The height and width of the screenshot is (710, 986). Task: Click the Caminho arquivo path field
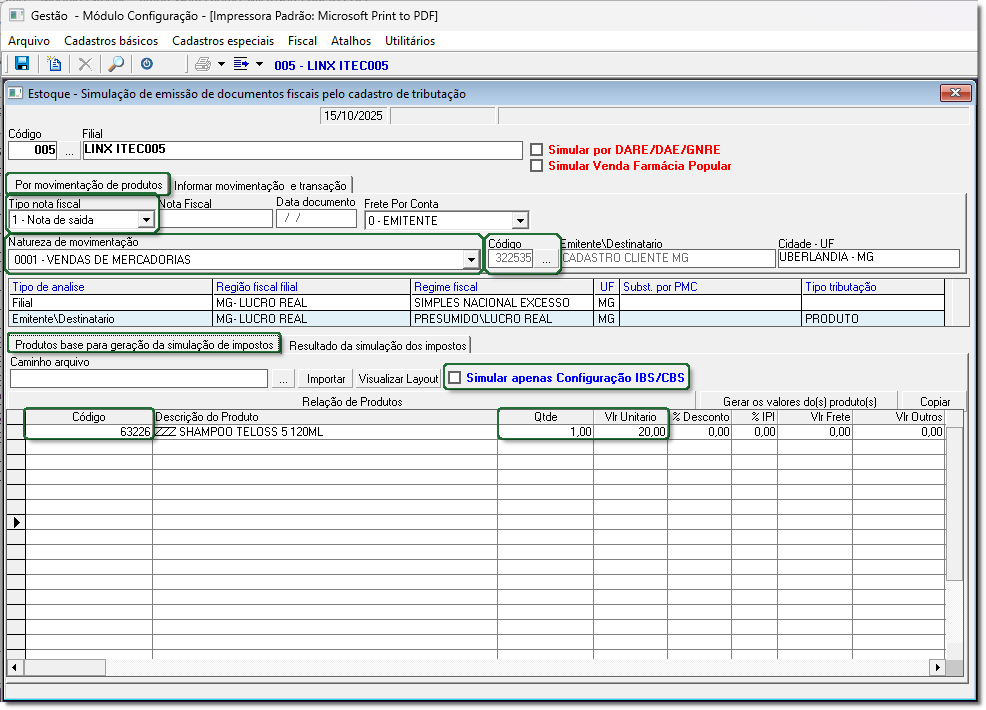coord(139,379)
